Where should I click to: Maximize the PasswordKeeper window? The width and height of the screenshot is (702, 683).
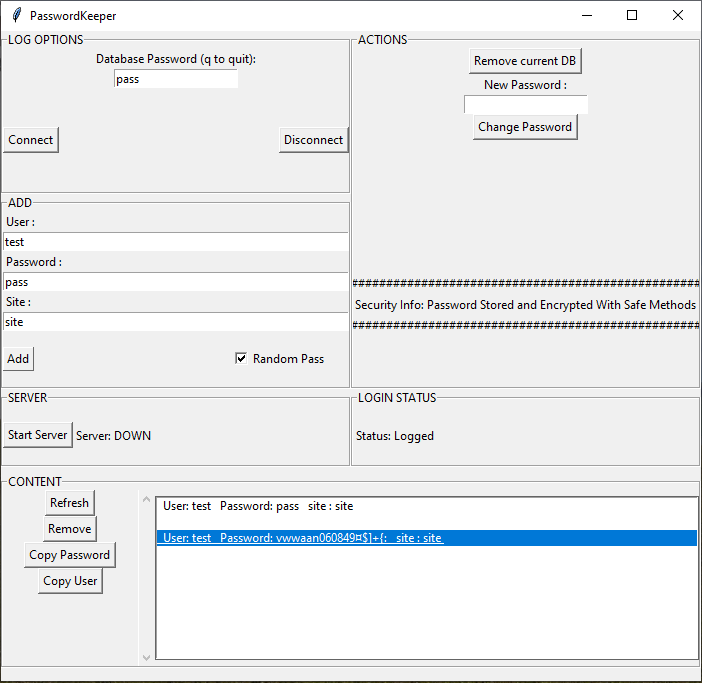632,16
